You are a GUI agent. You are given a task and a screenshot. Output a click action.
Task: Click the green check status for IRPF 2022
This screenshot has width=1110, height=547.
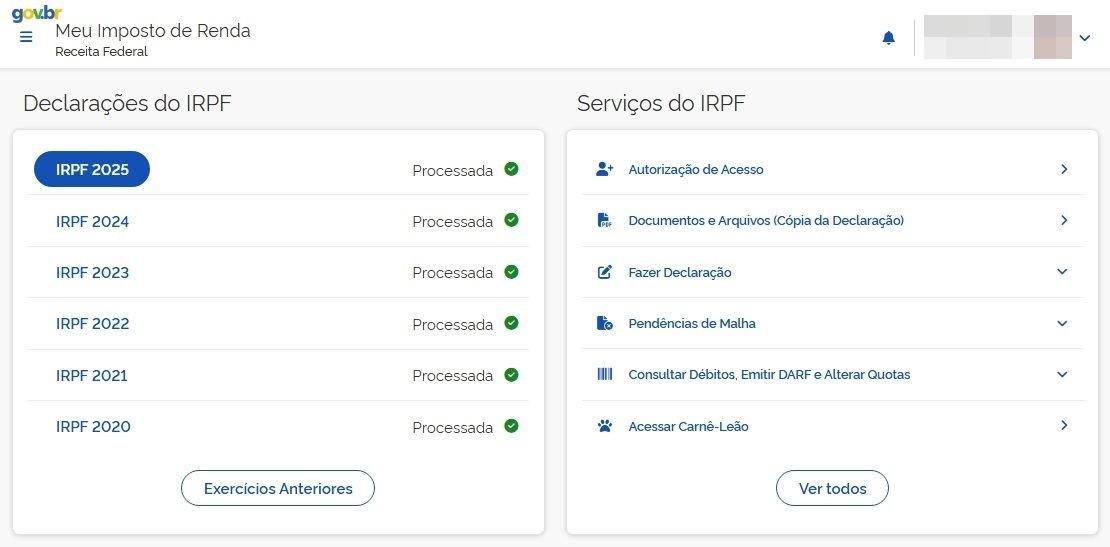(x=511, y=323)
